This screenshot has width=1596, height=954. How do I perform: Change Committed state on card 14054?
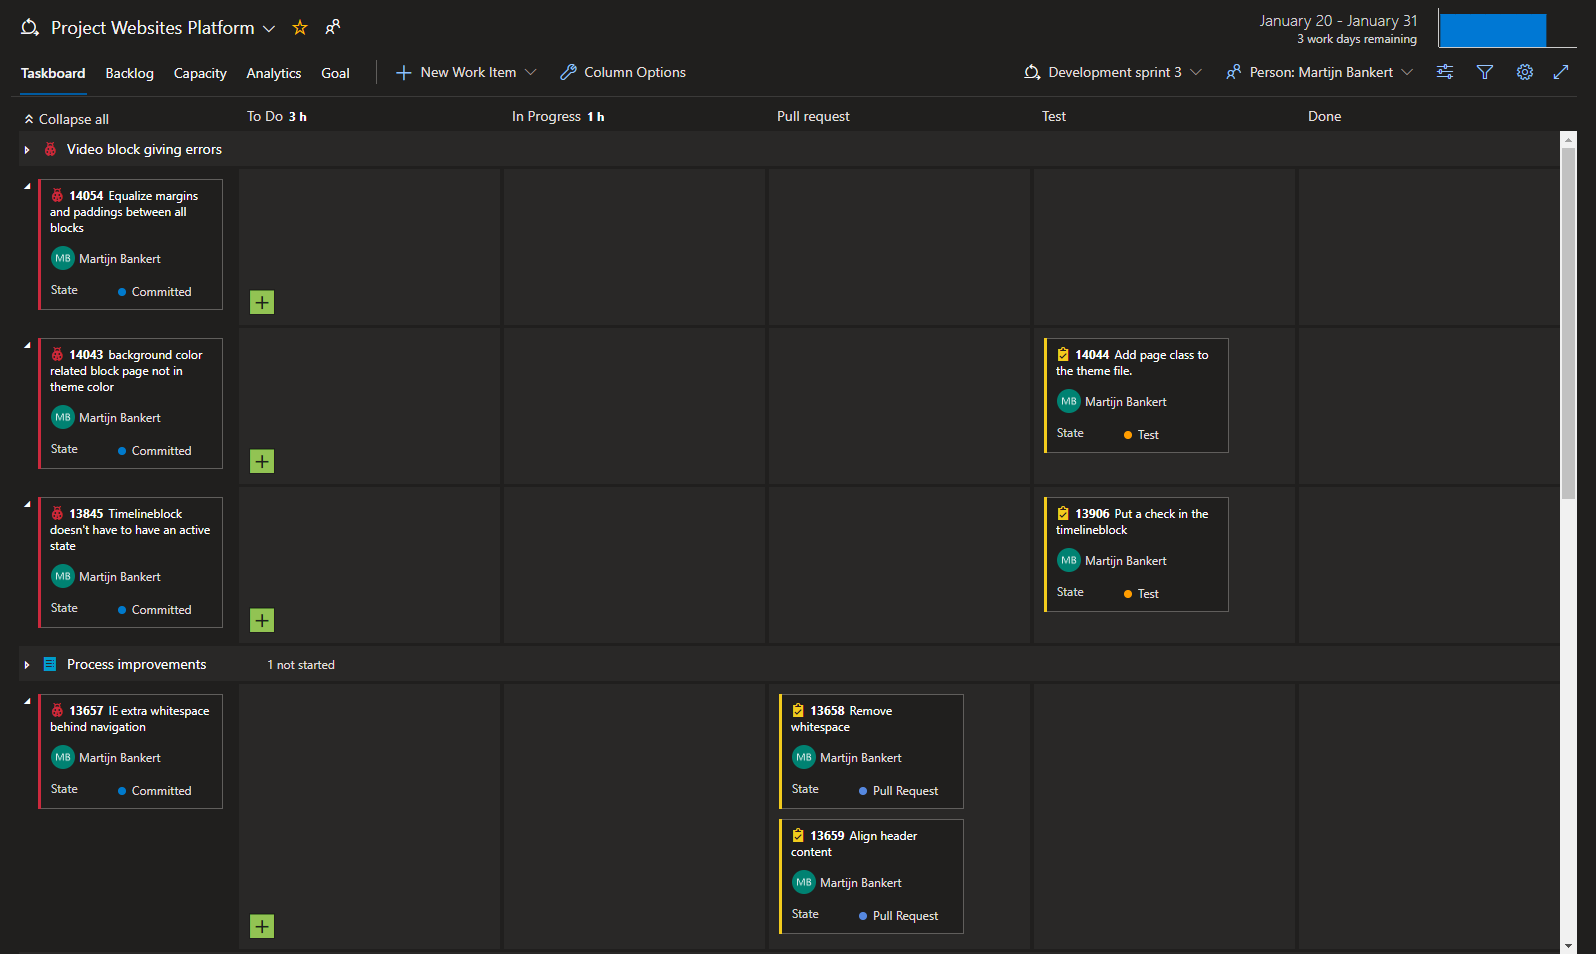[155, 292]
